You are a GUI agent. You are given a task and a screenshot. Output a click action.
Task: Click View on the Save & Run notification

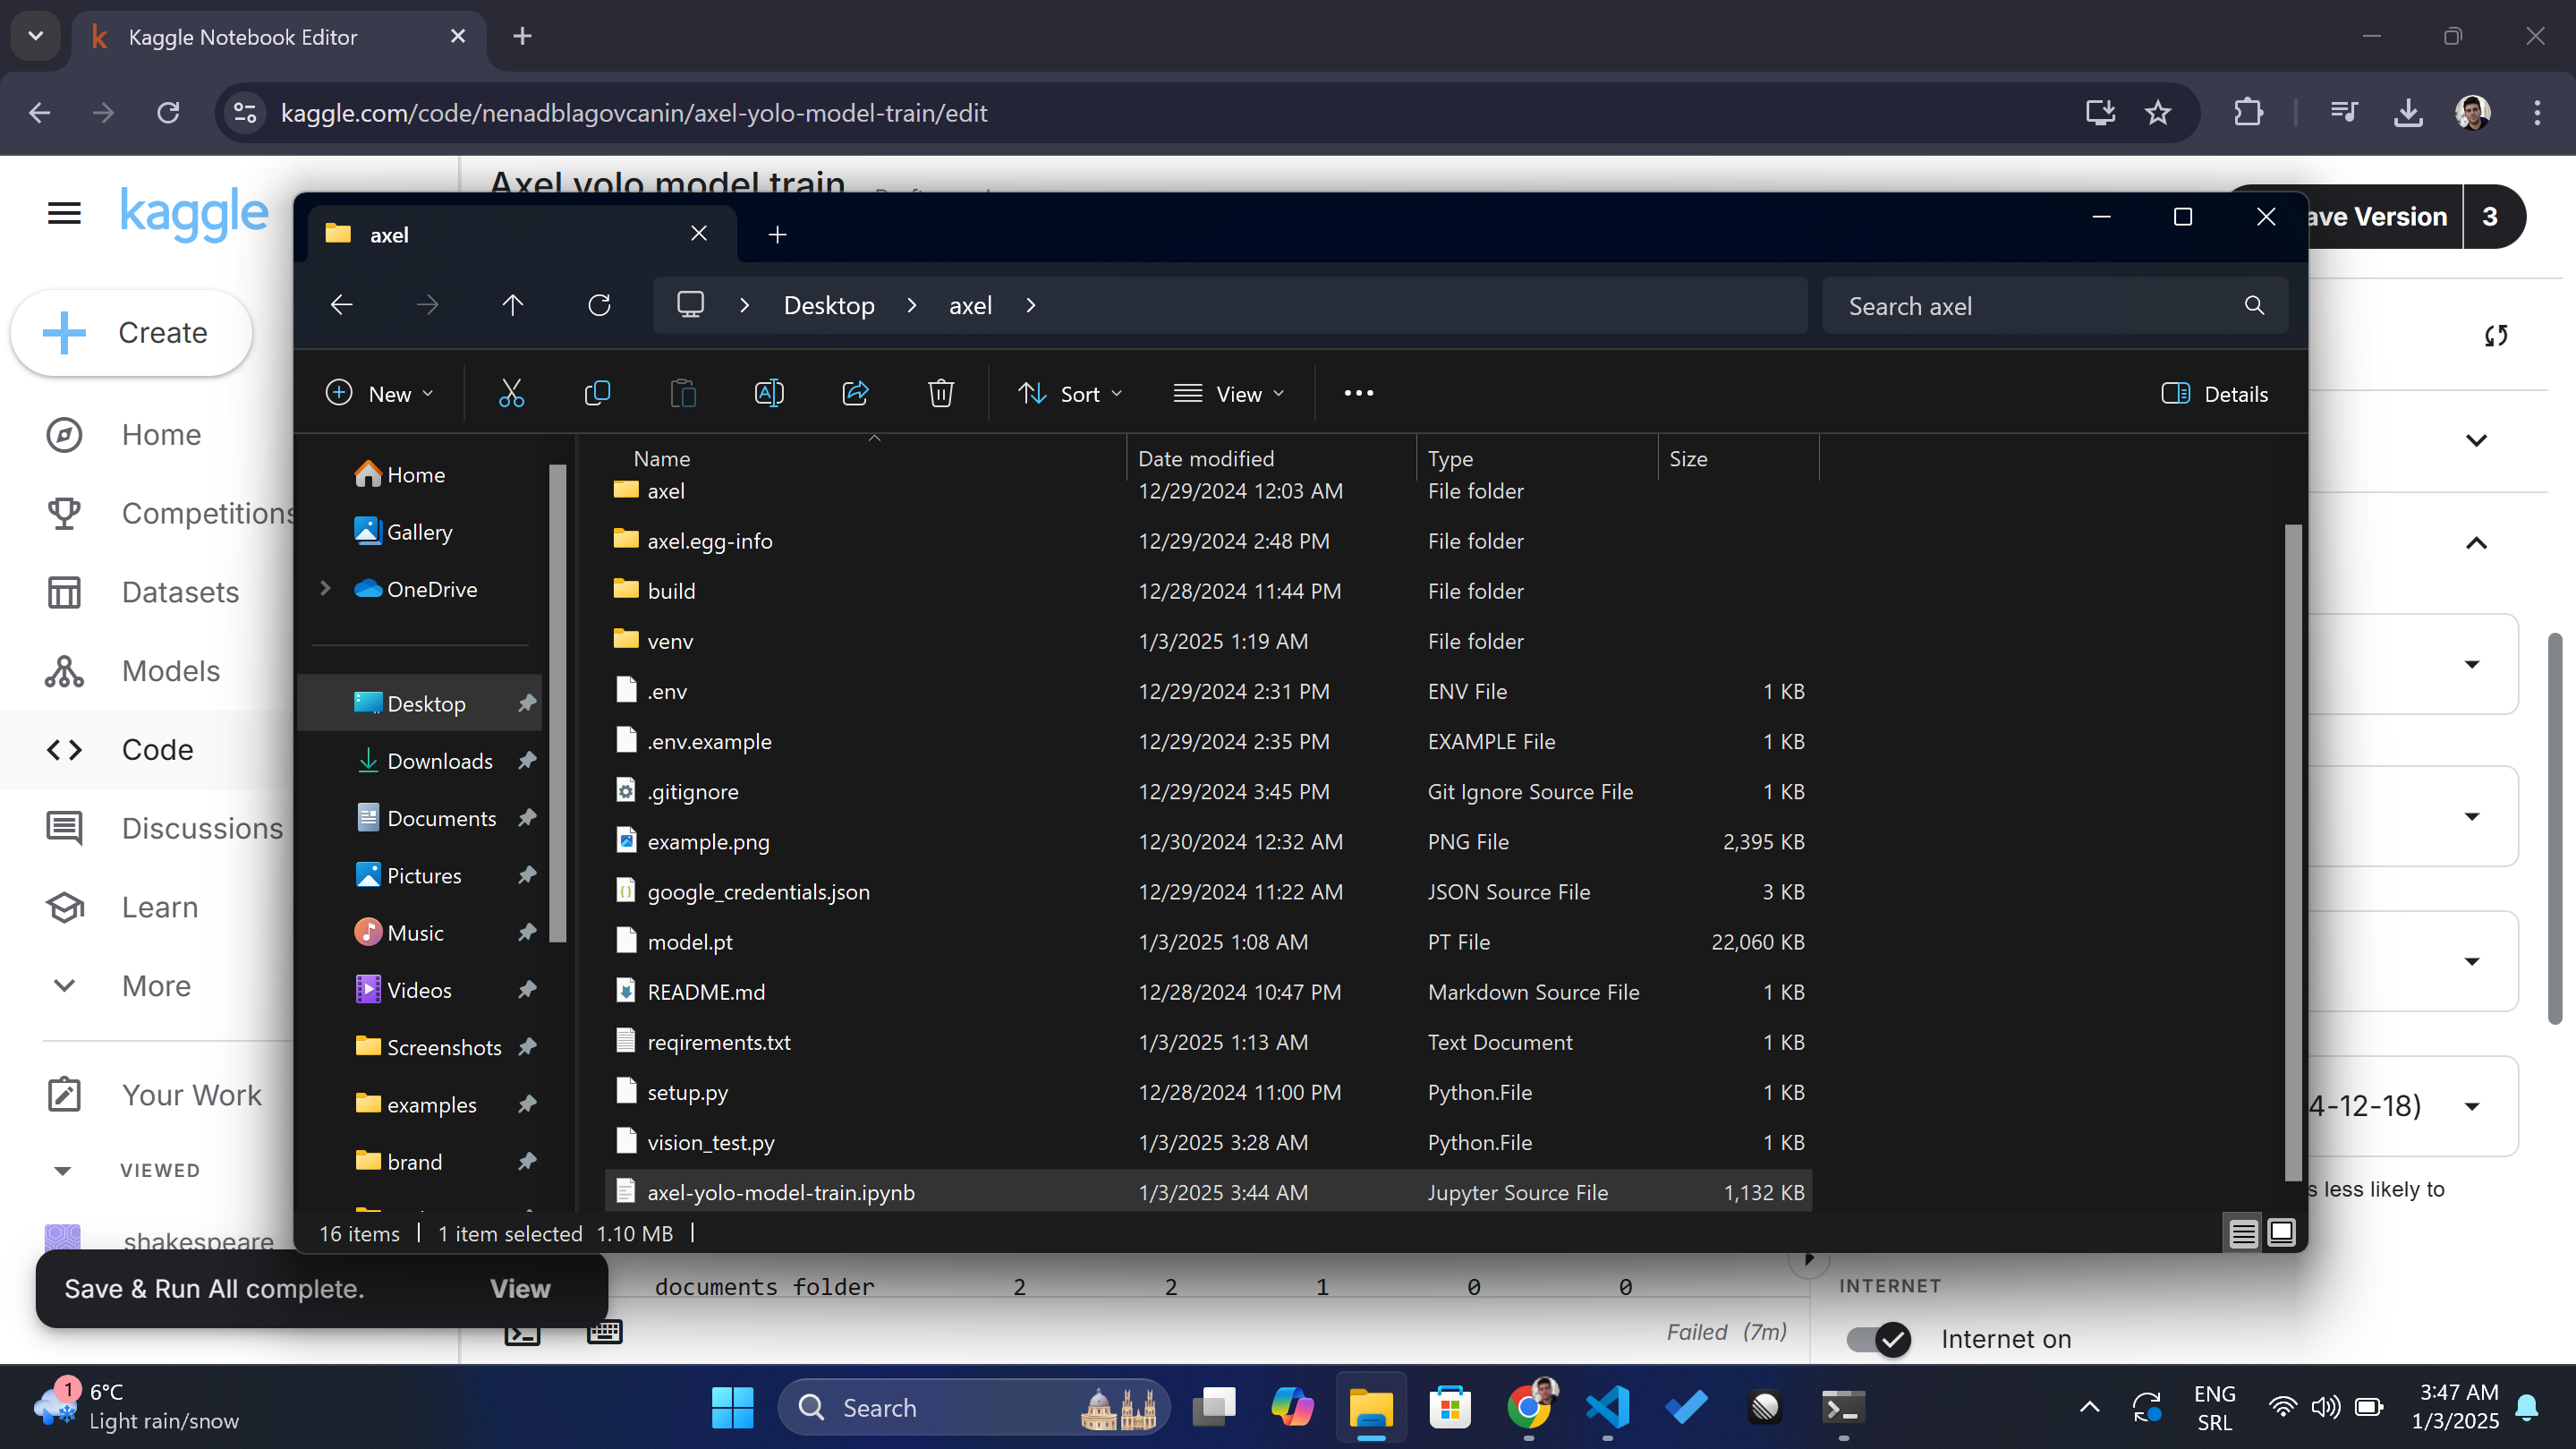coord(519,1288)
